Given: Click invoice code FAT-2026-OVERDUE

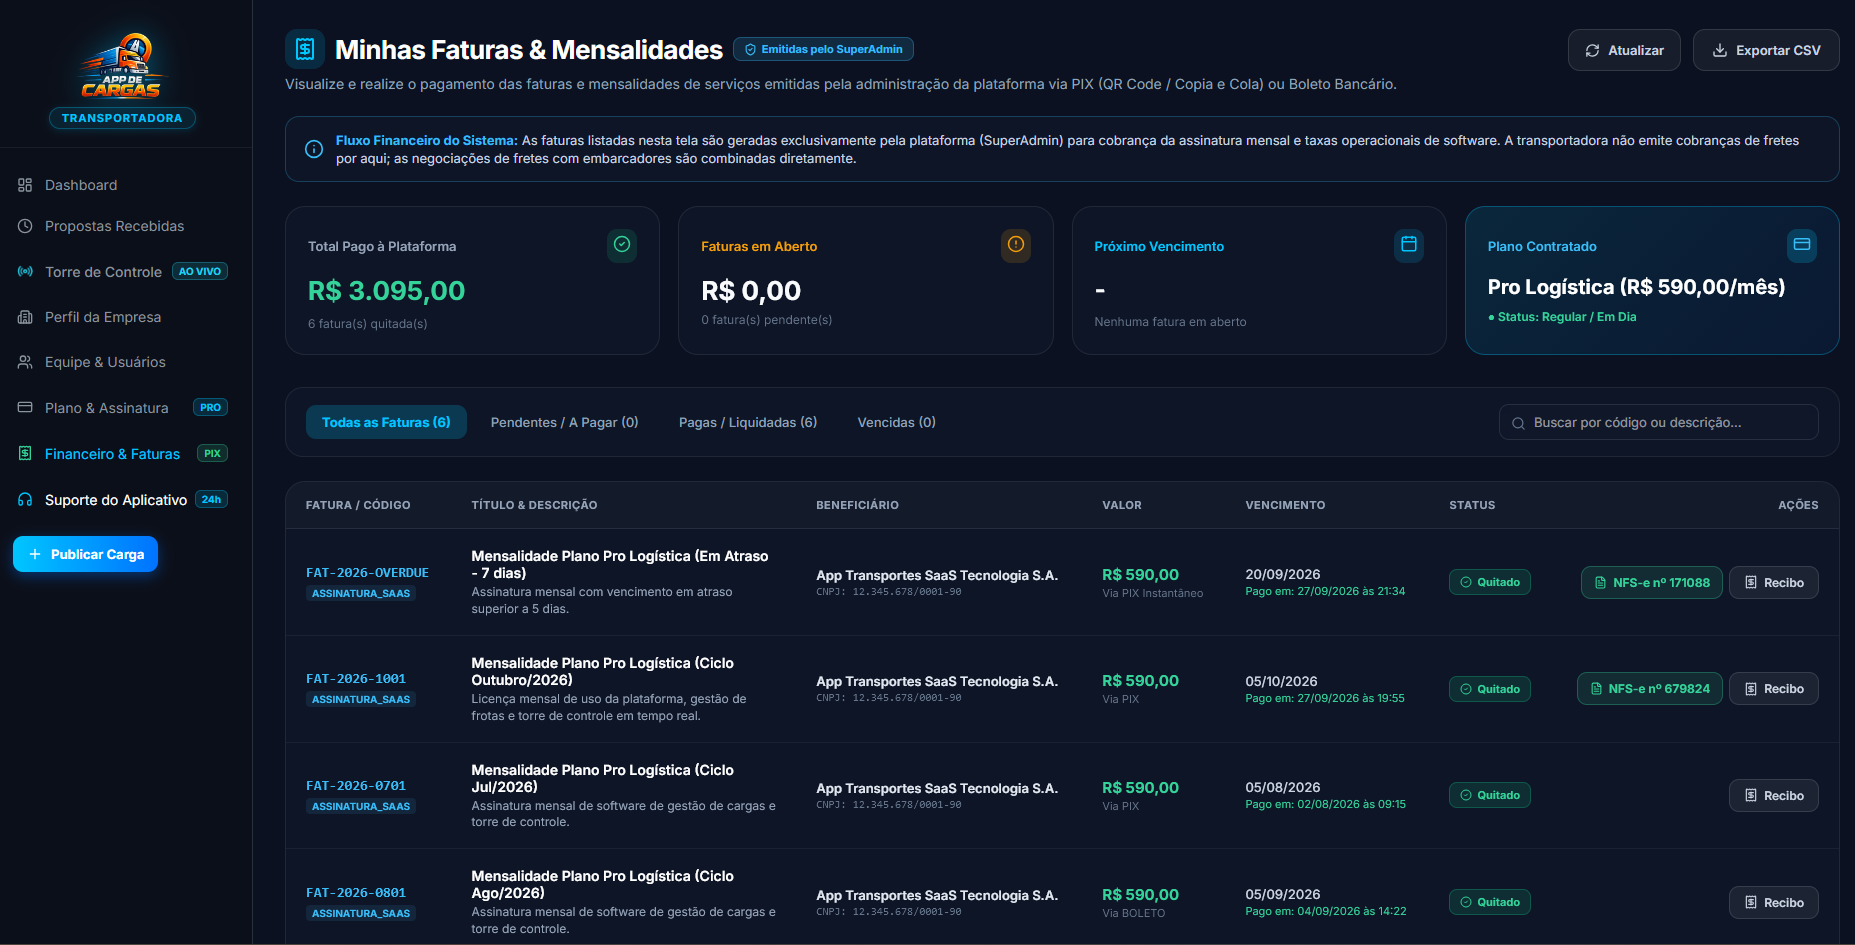Looking at the screenshot, I should [367, 573].
